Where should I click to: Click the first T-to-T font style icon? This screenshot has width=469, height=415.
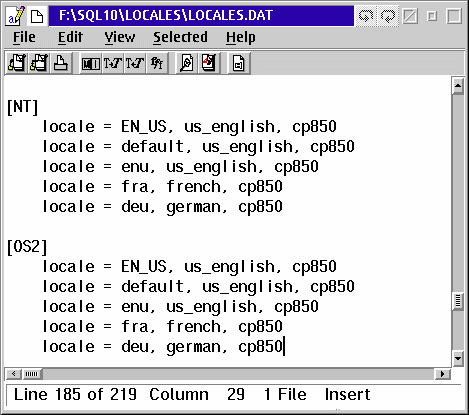113,63
